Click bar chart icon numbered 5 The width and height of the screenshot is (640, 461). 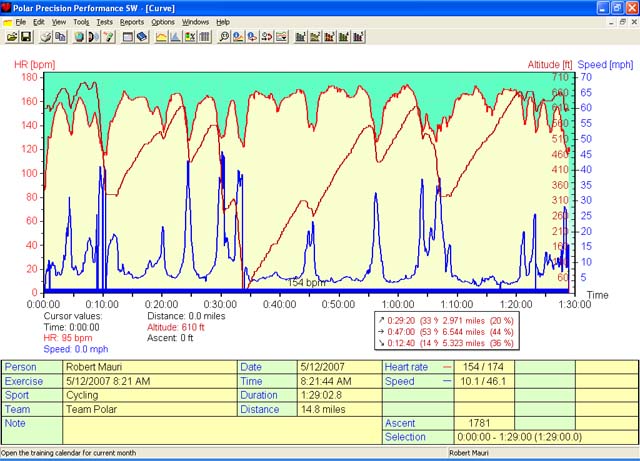coord(358,37)
